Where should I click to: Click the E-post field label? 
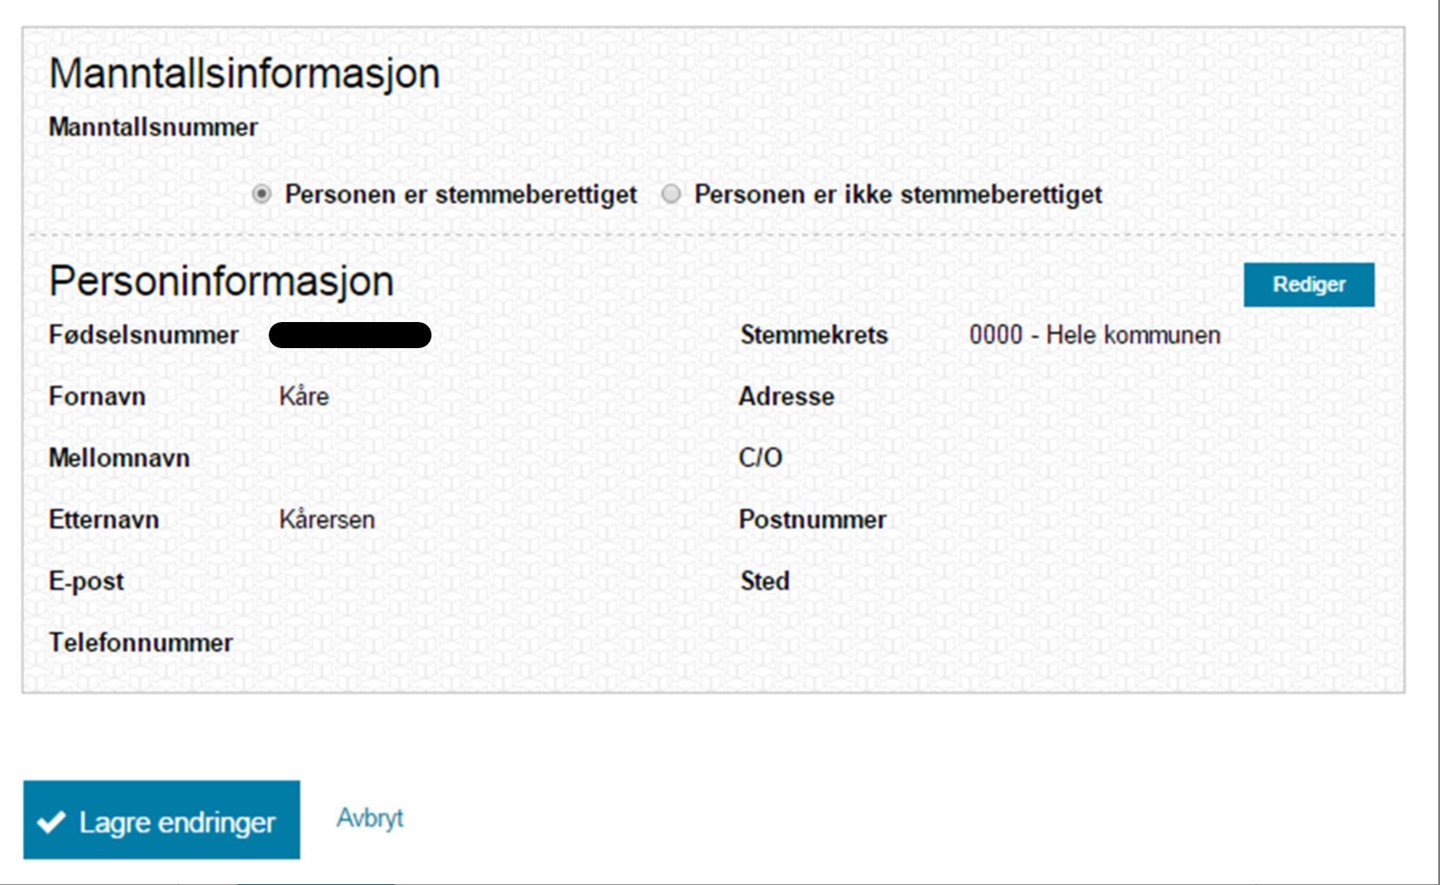pyautogui.click(x=86, y=581)
